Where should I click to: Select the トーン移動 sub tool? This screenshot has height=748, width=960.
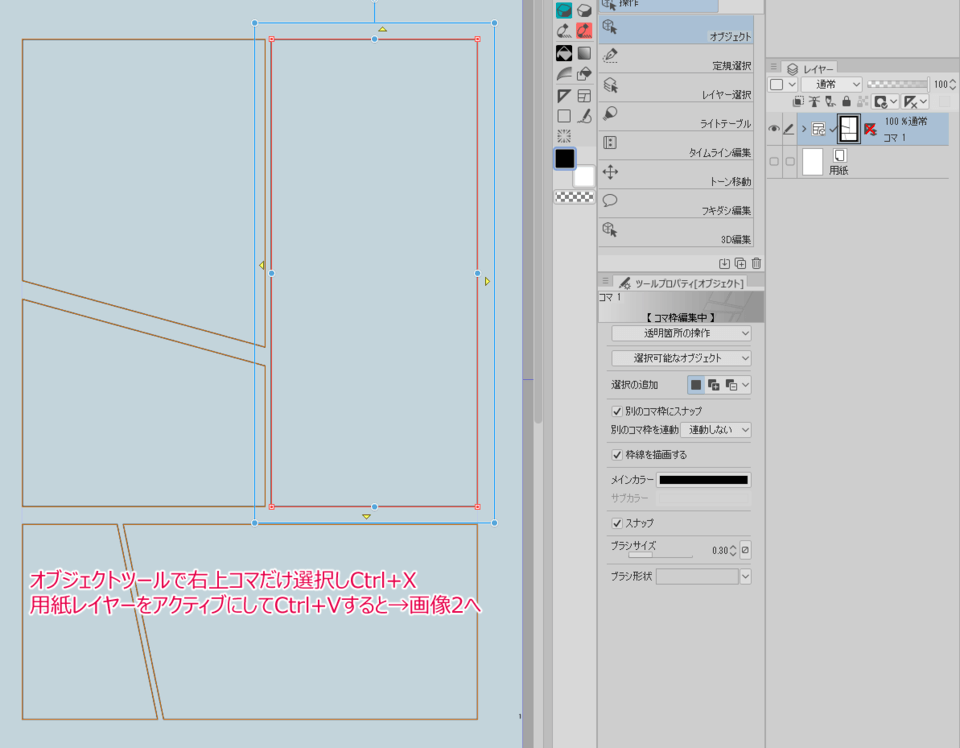[676, 174]
